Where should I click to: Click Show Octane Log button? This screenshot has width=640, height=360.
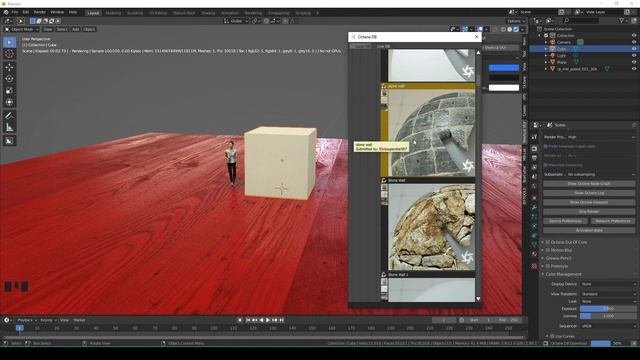click(589, 193)
